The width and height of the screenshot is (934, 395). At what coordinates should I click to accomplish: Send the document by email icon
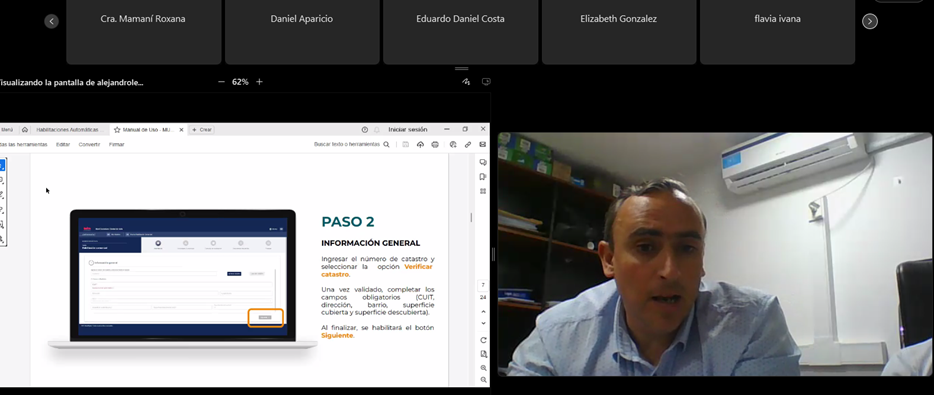tap(482, 144)
